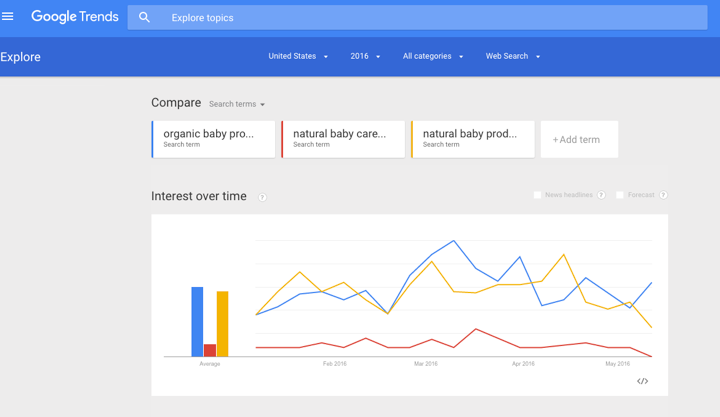Viewport: 720px width, 417px height.
Task: Select the natural baby care term card
Action: [x=343, y=139]
